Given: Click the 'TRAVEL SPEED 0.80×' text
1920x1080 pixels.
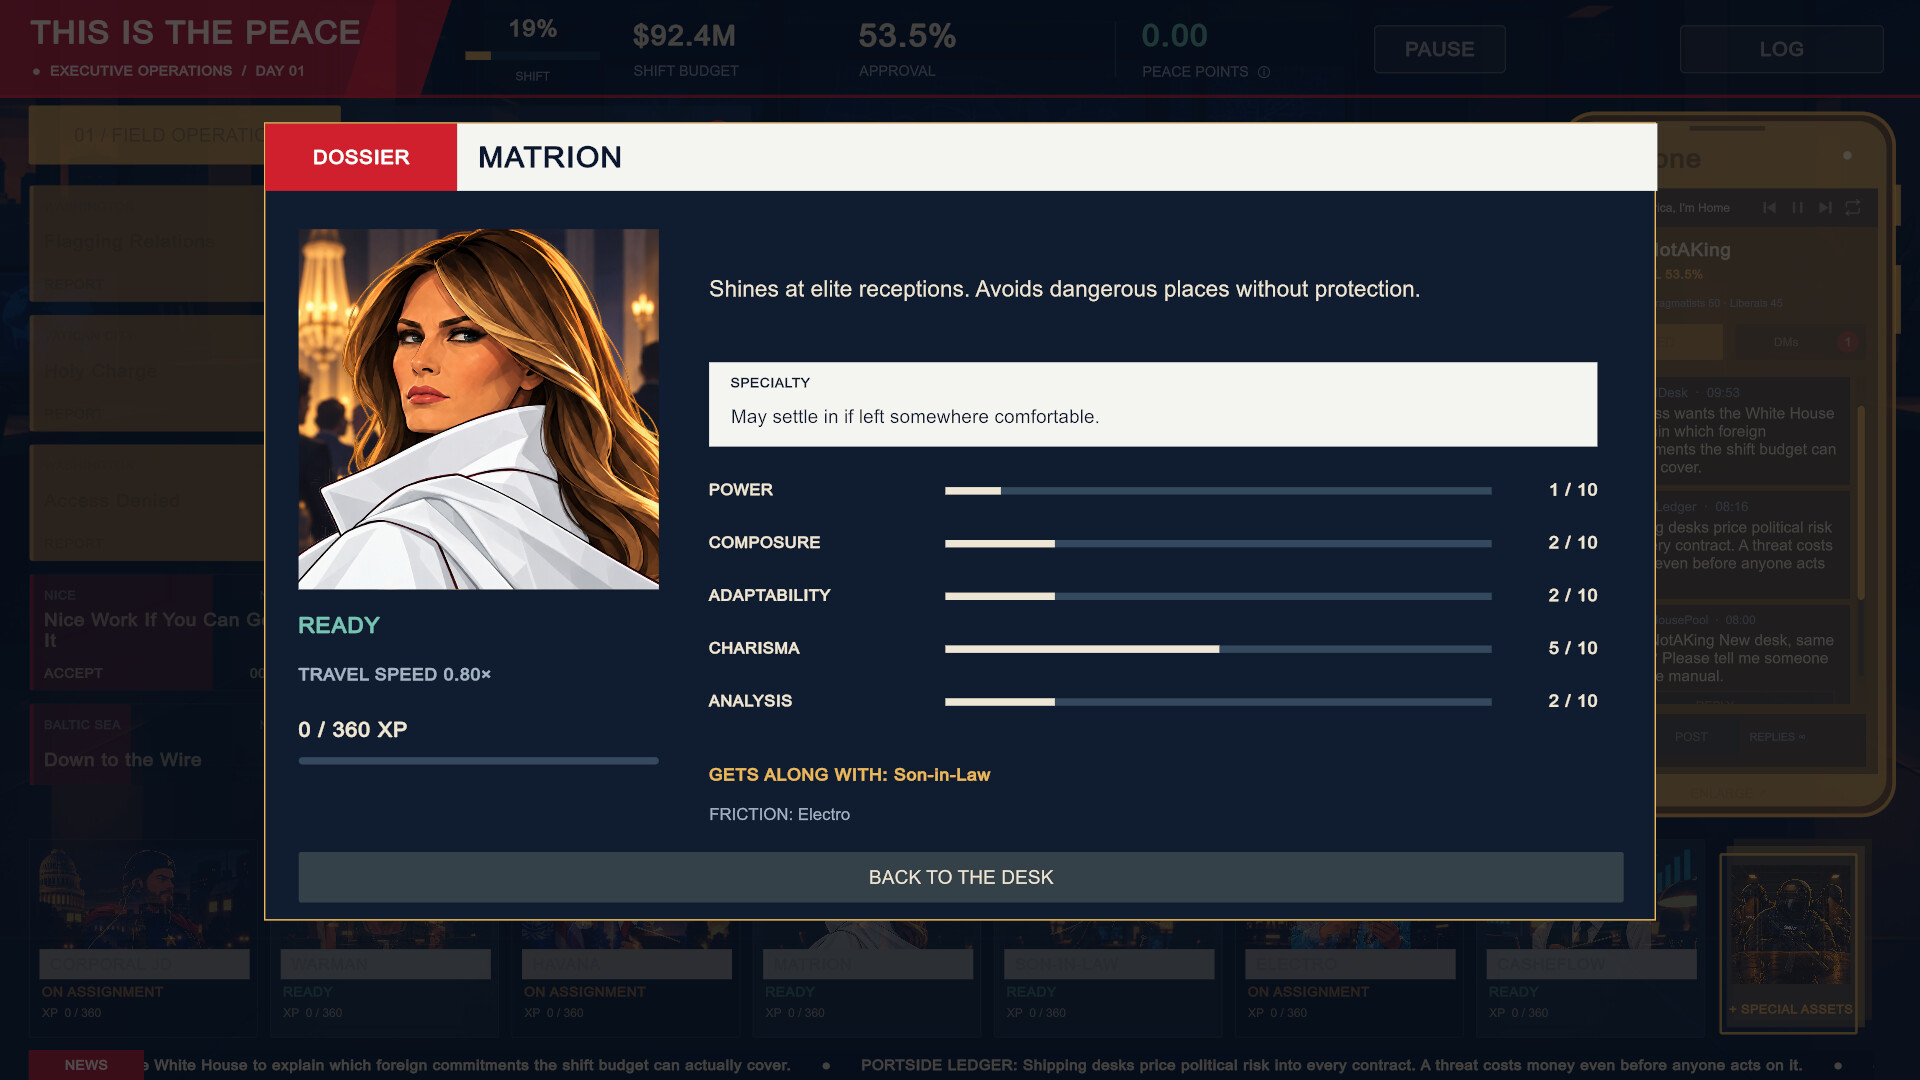Looking at the screenshot, I should pyautogui.click(x=394, y=675).
